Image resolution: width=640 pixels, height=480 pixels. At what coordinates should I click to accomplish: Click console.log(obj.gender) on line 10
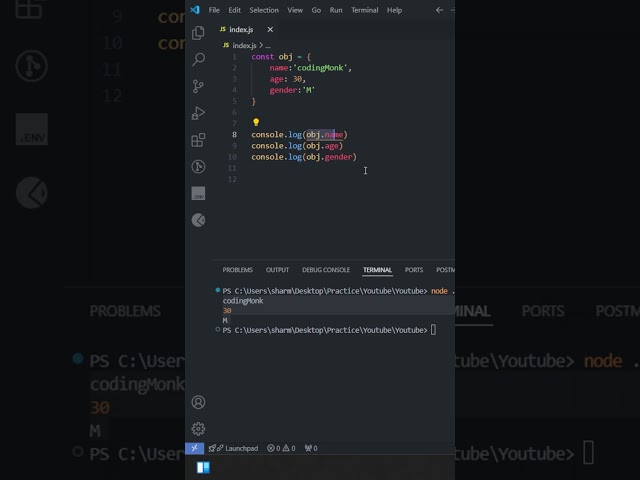(304, 157)
